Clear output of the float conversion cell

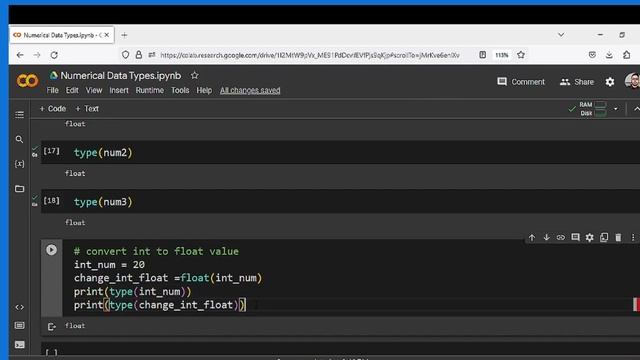coord(51,327)
